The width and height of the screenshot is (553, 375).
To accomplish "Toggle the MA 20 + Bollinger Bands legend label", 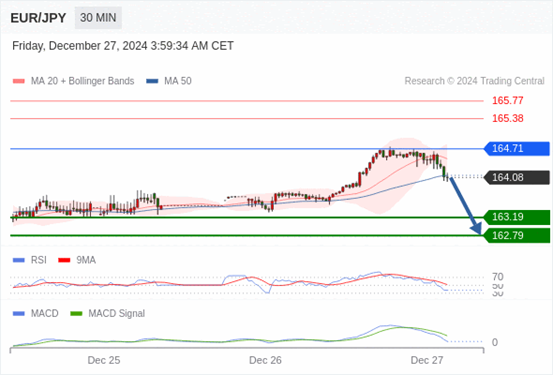I will point(83,81).
